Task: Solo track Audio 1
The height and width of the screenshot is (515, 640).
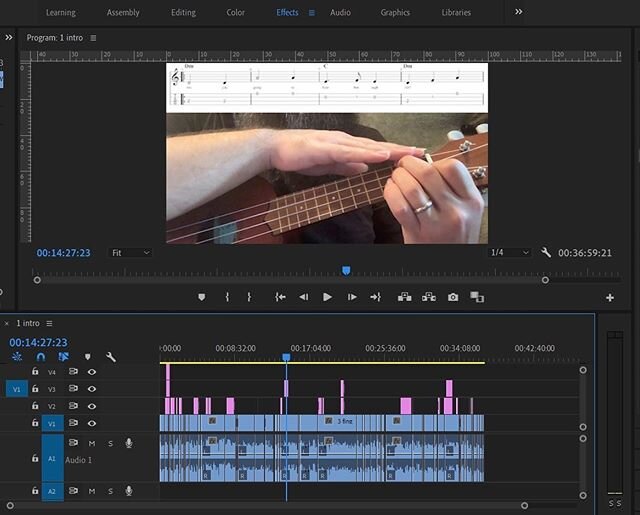Action: tap(111, 444)
